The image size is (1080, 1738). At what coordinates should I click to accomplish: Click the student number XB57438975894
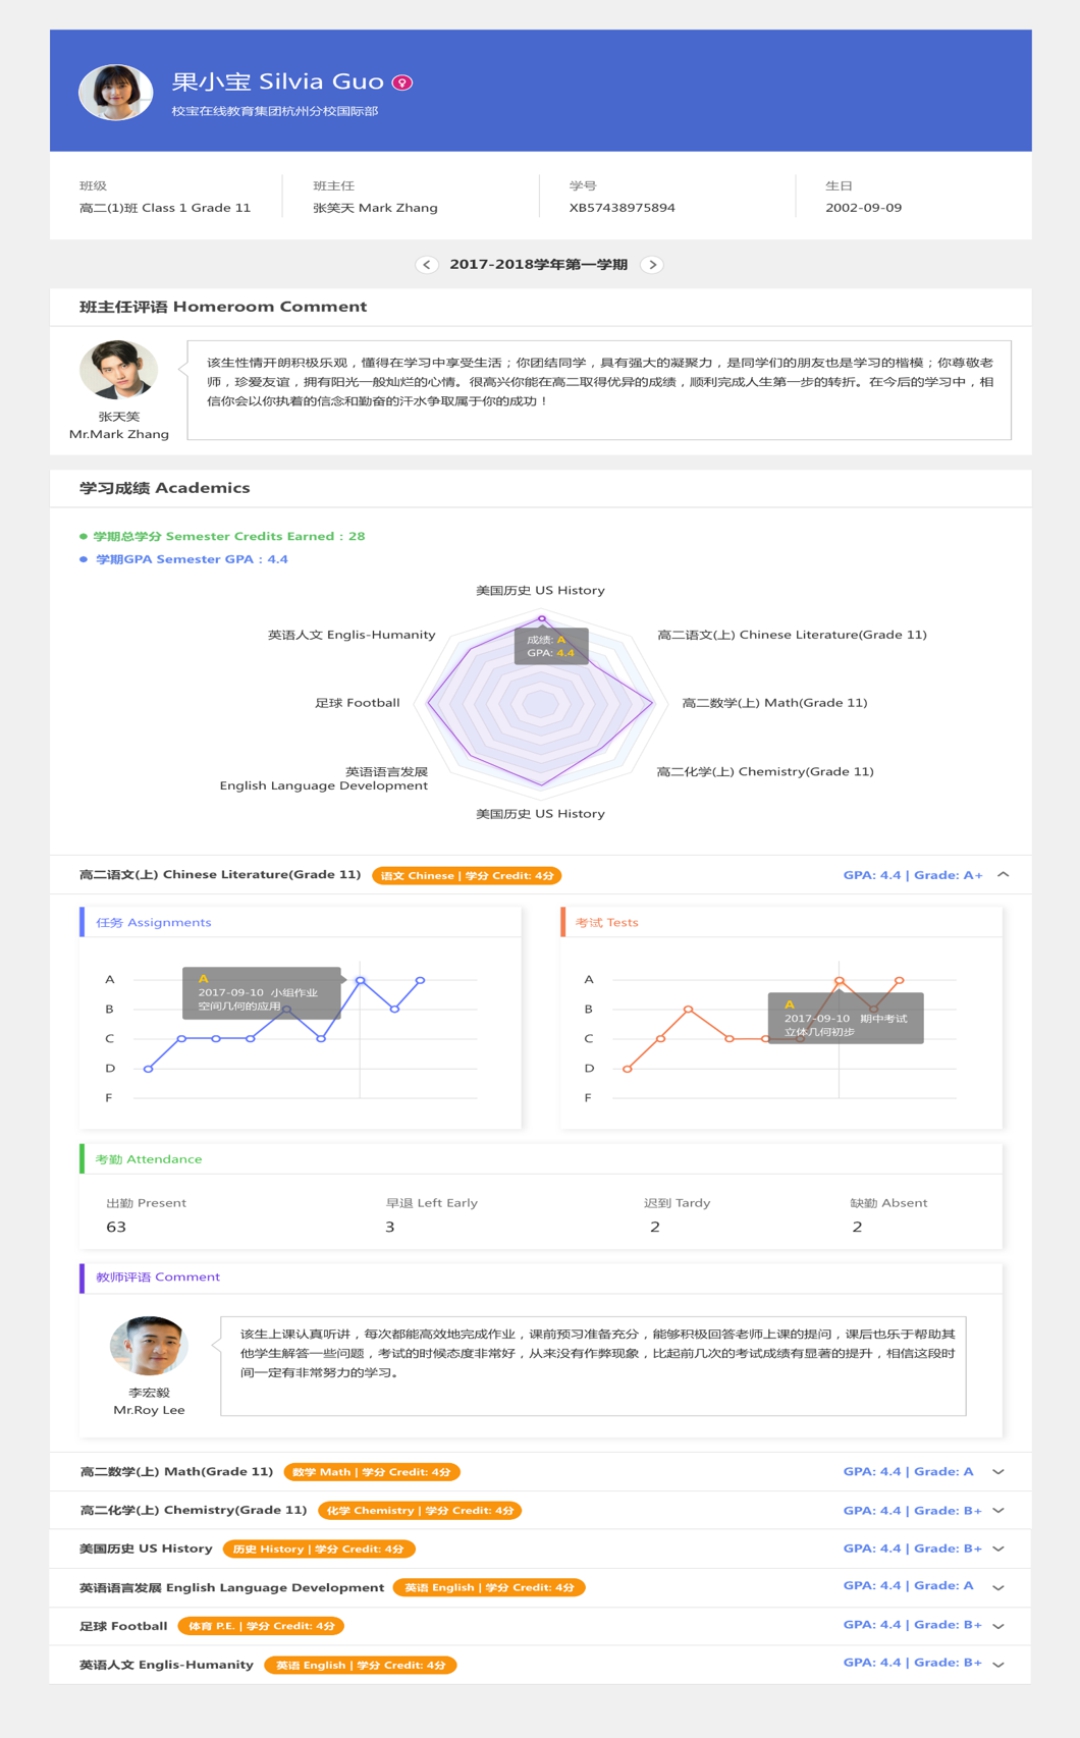[x=622, y=208]
